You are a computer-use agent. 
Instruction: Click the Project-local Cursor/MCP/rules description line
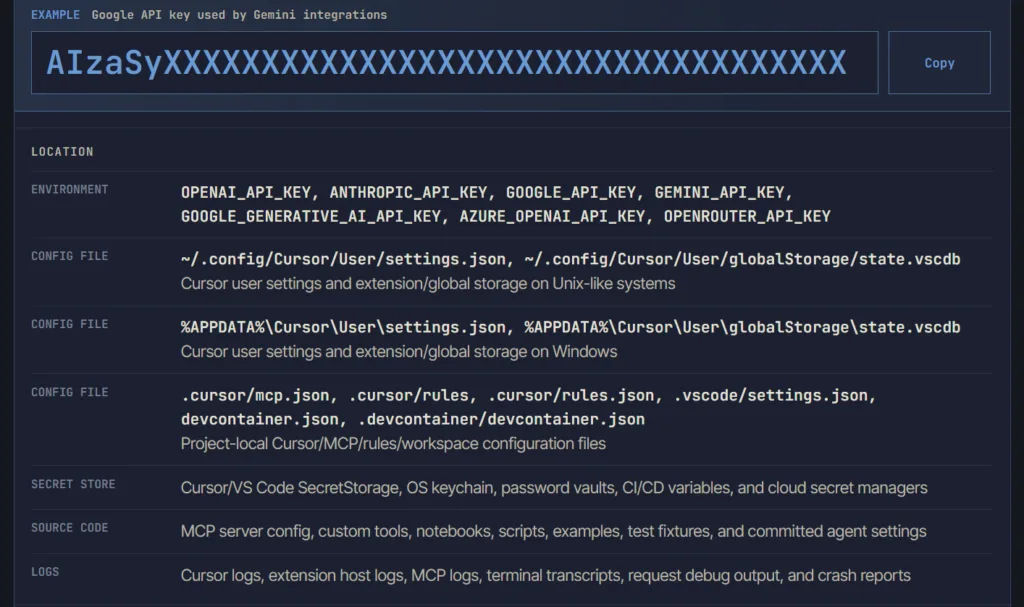click(393, 444)
